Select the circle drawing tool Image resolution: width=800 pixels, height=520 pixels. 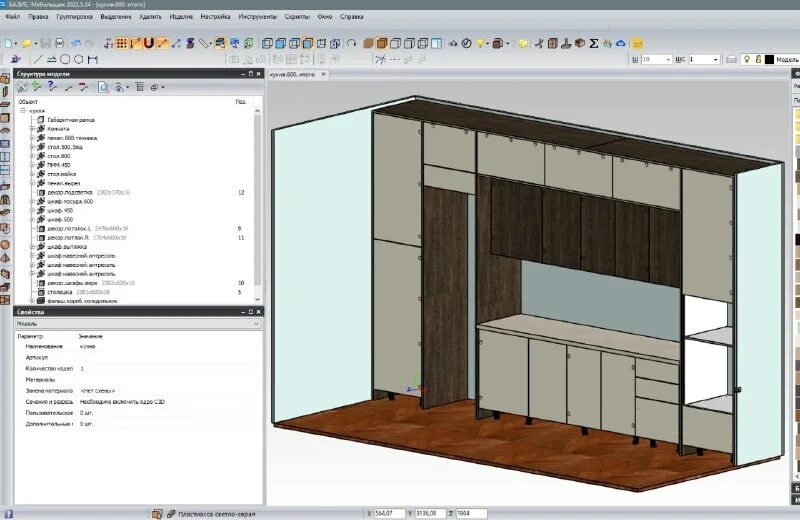65,59
